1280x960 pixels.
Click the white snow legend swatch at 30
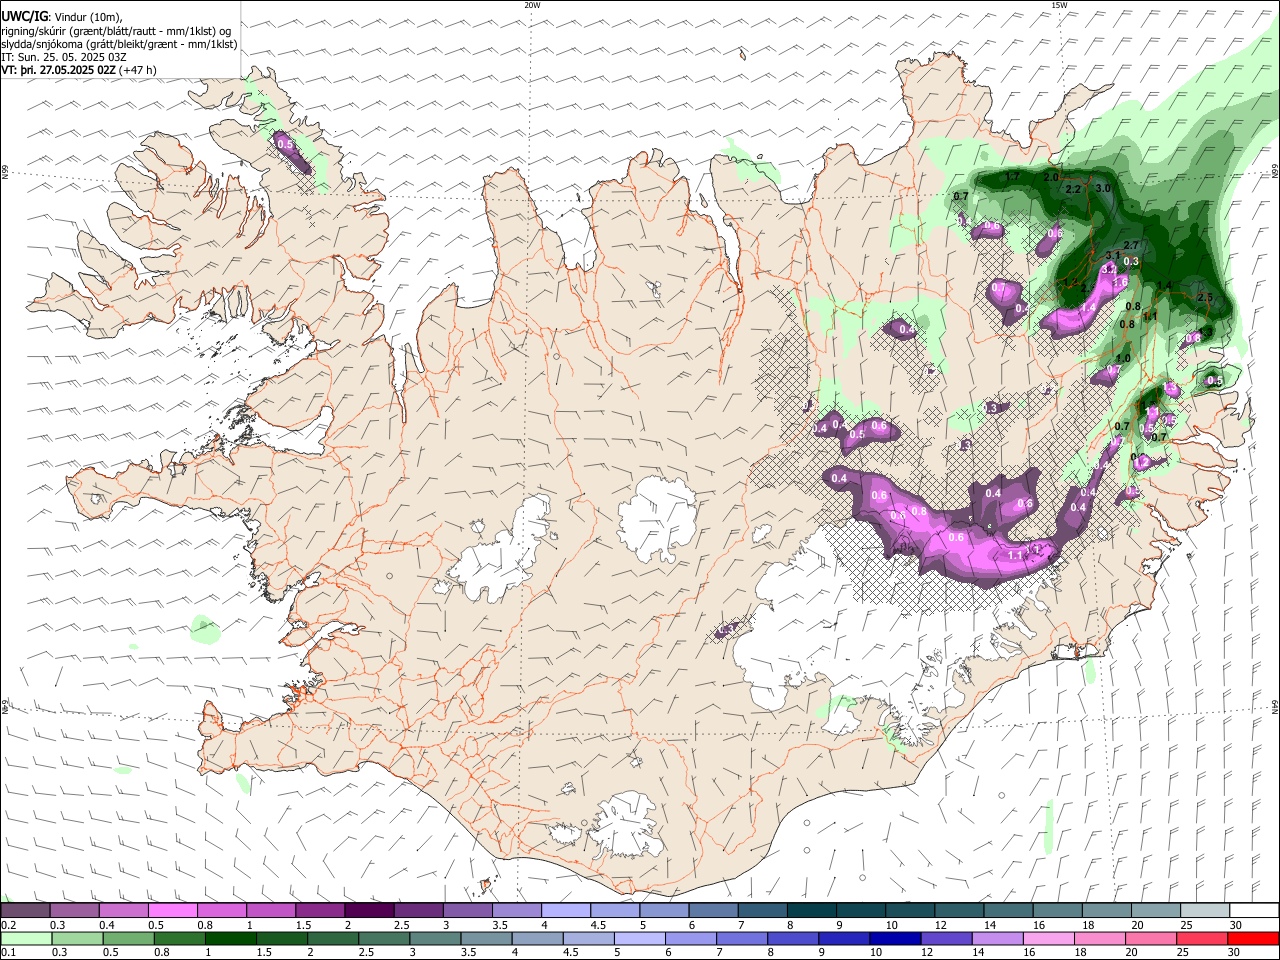point(1254,910)
